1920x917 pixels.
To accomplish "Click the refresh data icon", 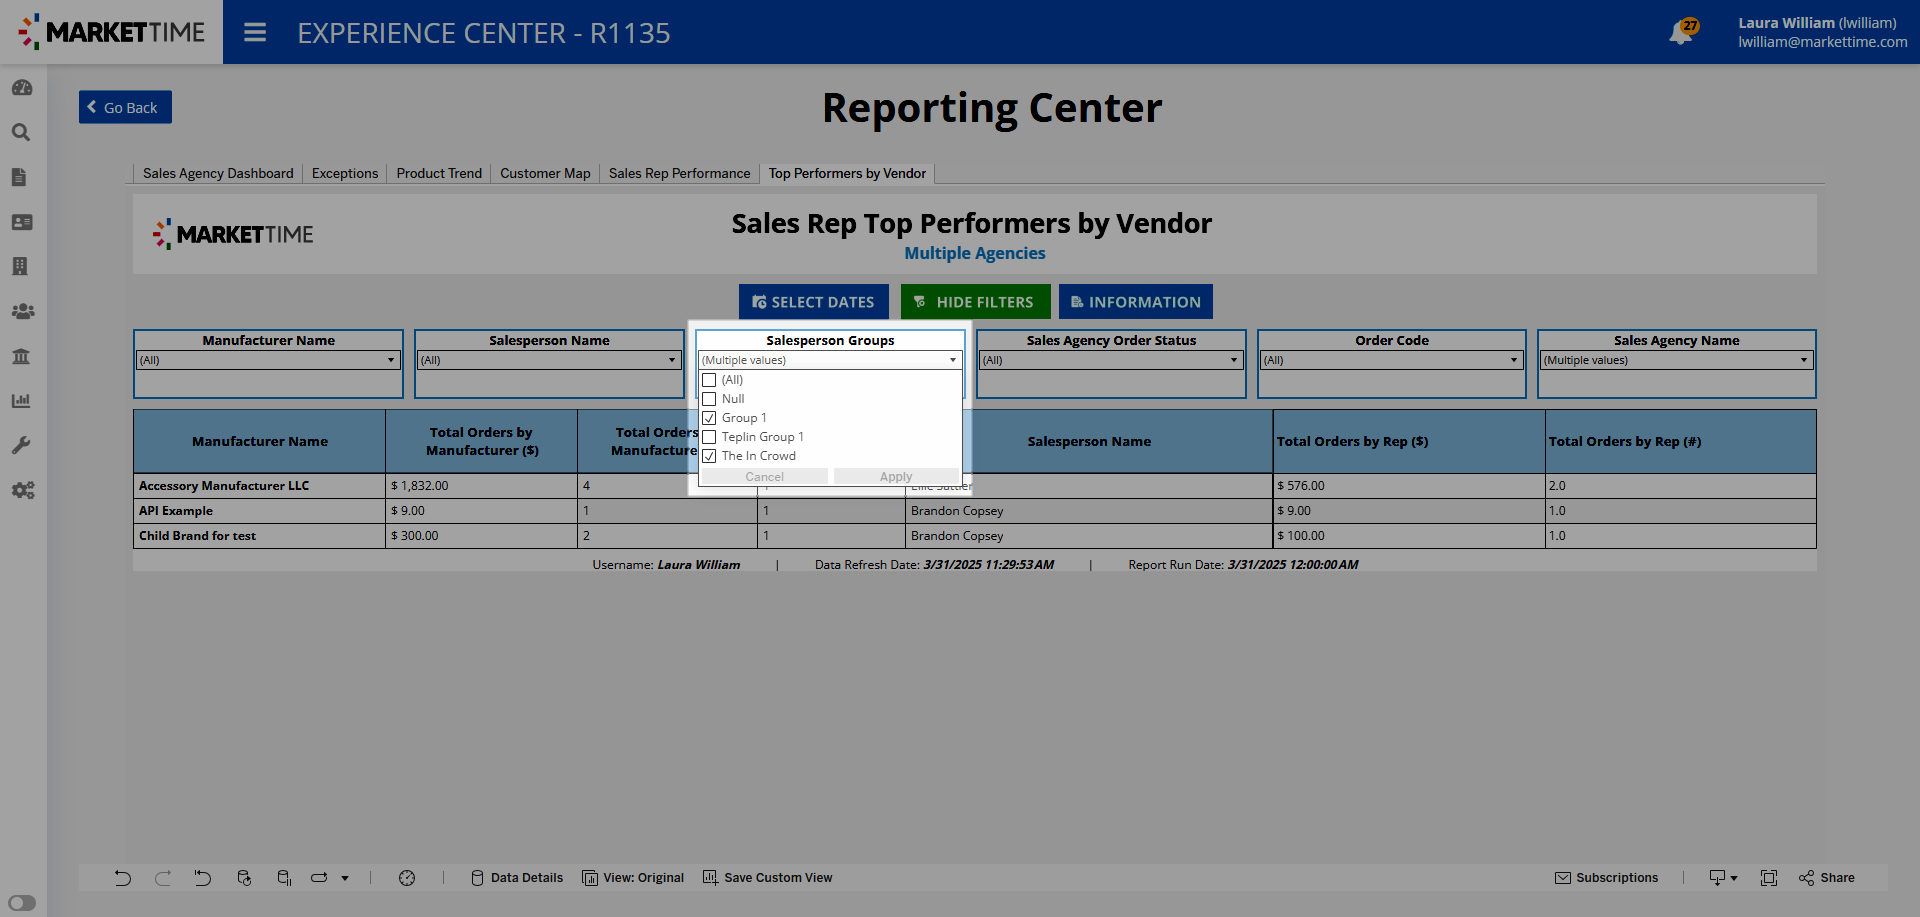I will 244,878.
